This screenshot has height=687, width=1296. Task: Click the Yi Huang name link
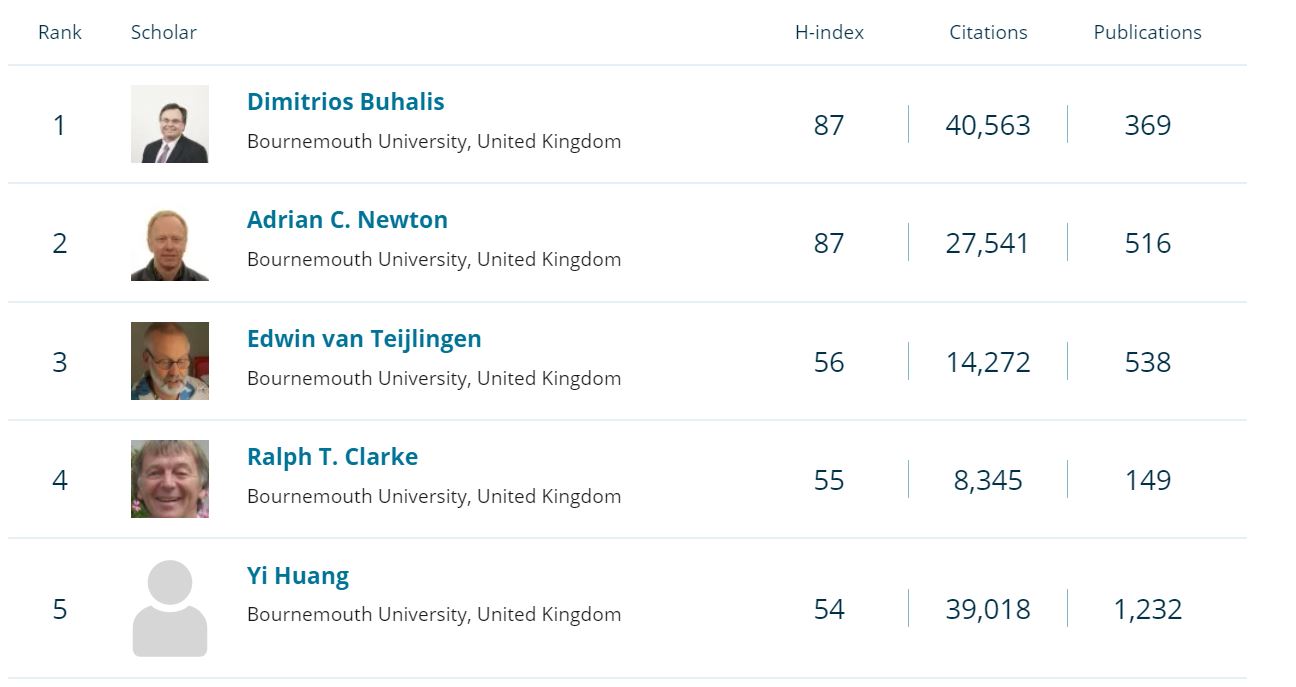click(x=298, y=576)
